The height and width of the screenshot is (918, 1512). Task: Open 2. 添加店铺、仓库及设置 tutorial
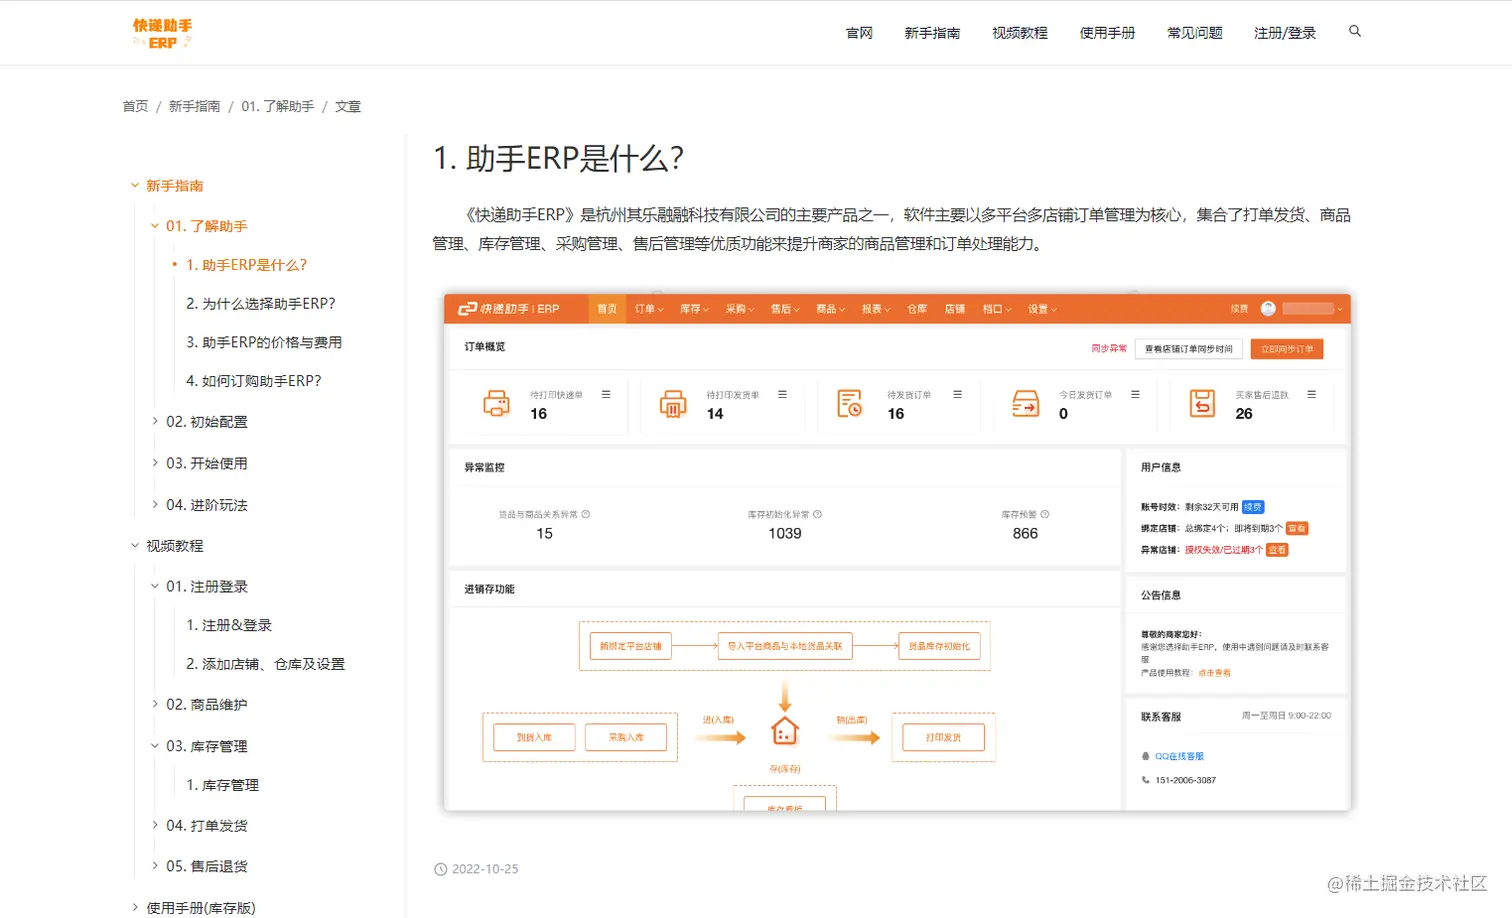click(x=265, y=664)
